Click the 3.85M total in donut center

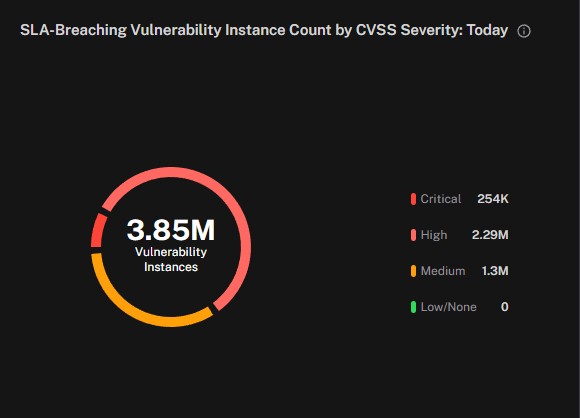(x=171, y=230)
